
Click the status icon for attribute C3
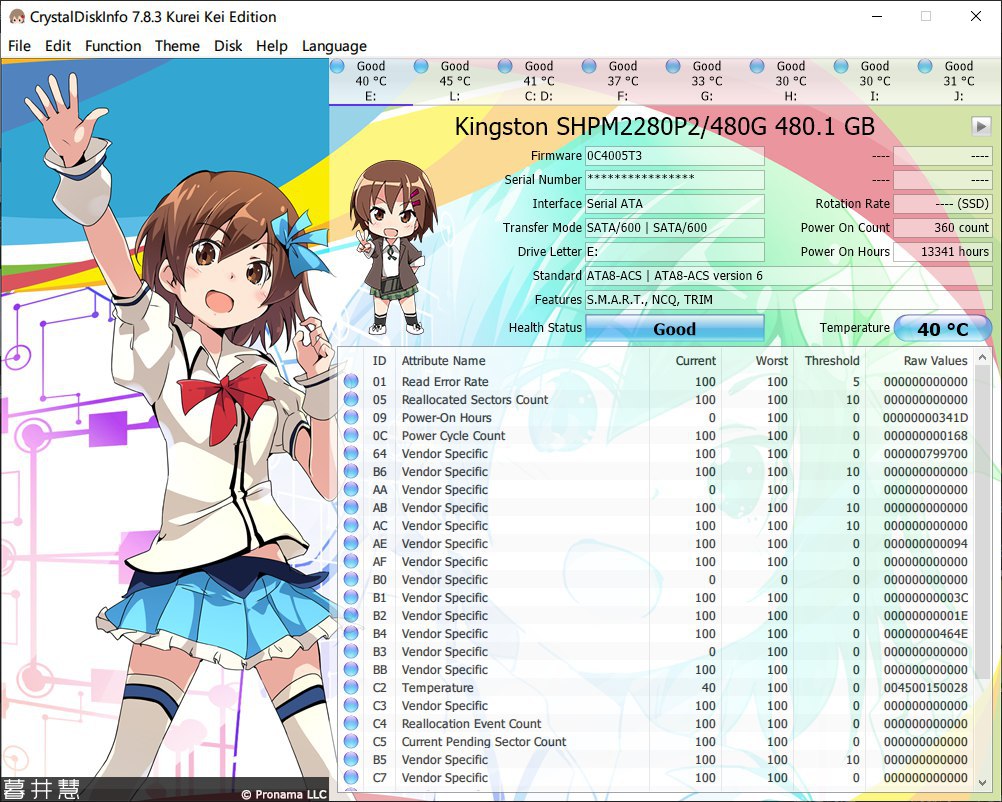351,706
